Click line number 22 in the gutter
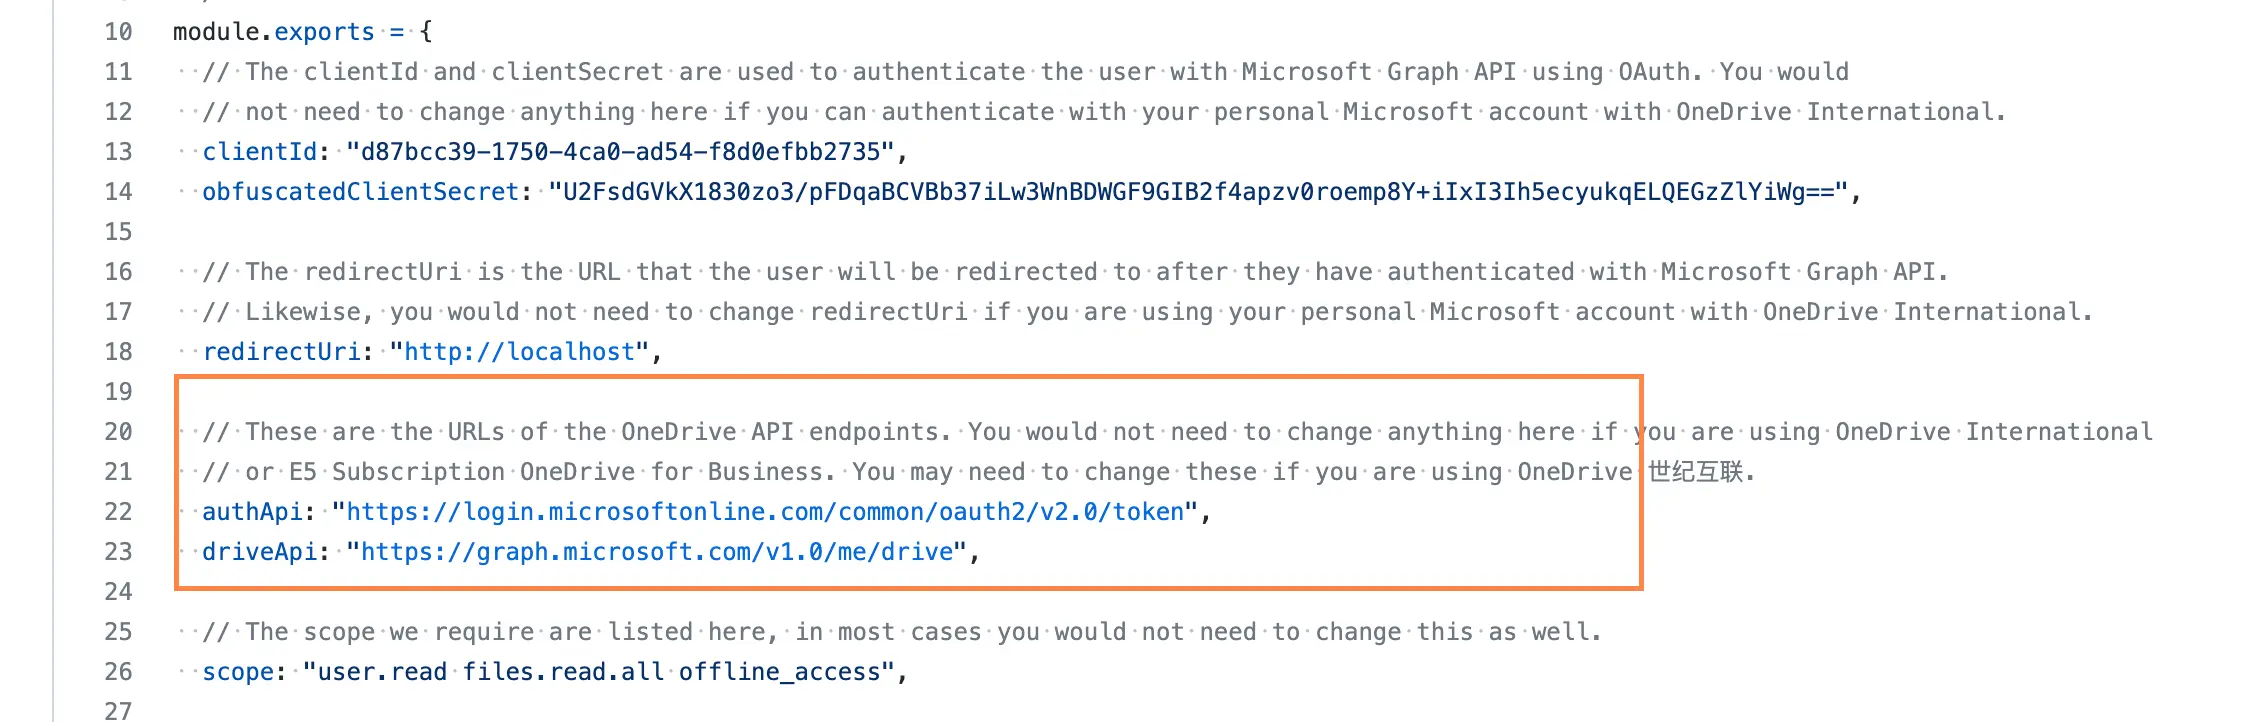Viewport: 2252px width, 722px height. point(118,512)
